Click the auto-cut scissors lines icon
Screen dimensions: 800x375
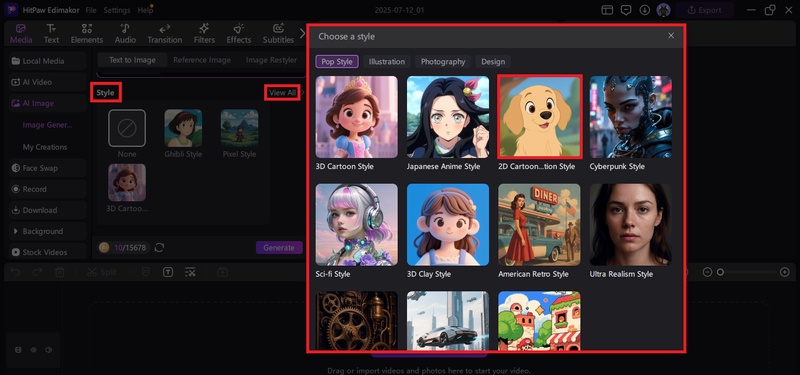pyautogui.click(x=190, y=272)
